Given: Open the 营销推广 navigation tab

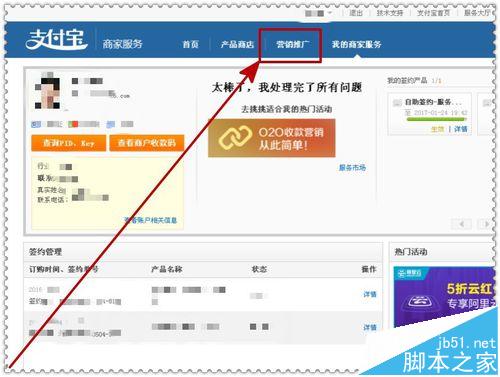Looking at the screenshot, I should tap(292, 44).
